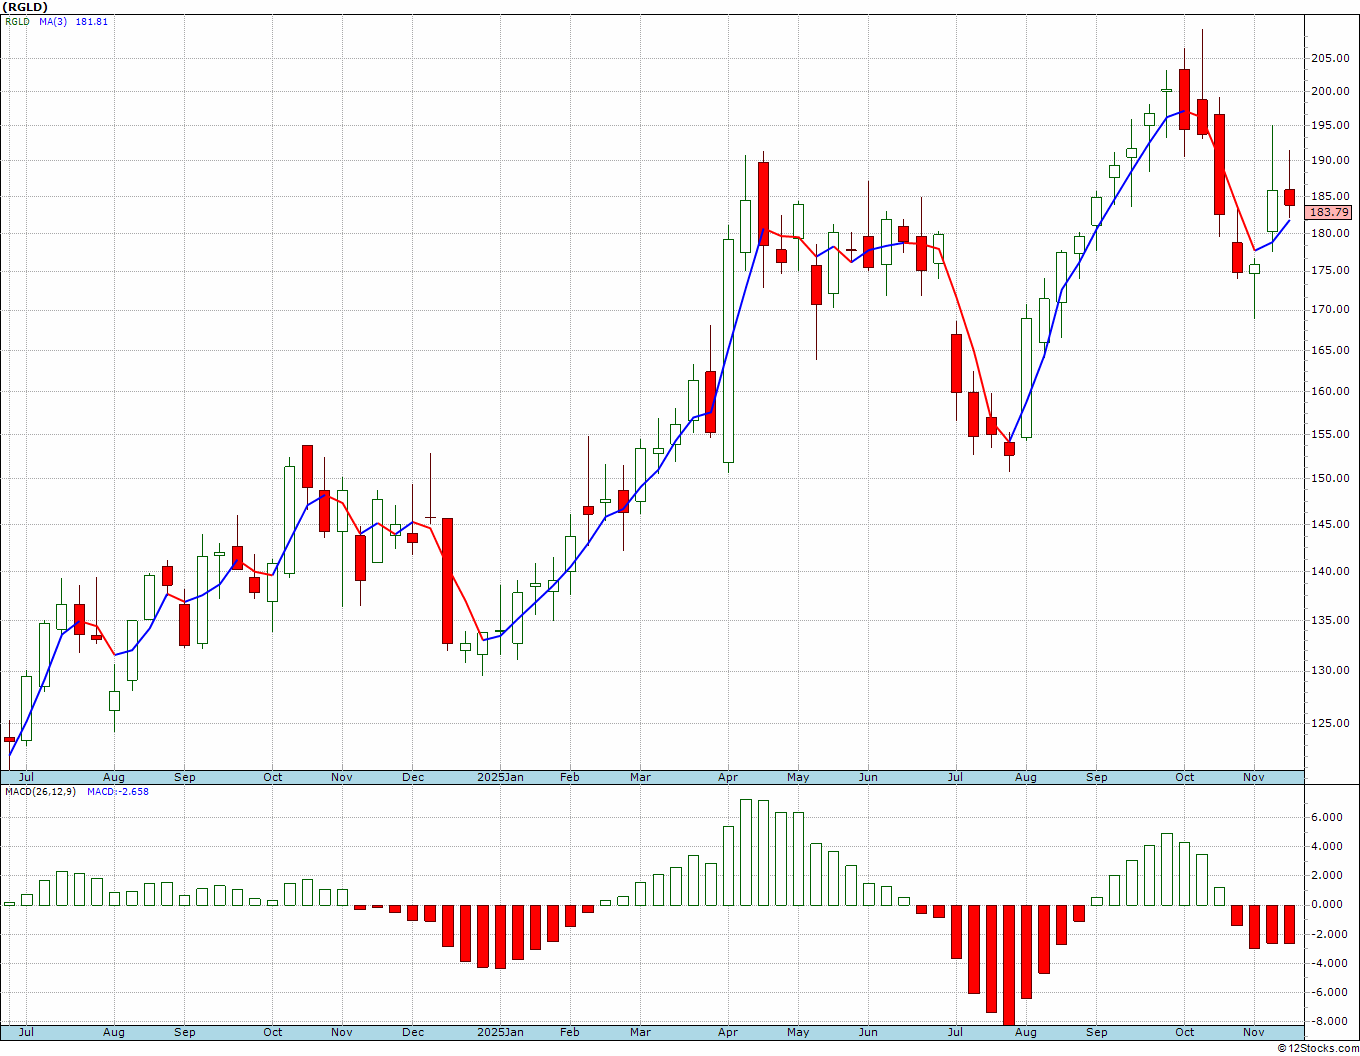Select May on the price chart time axis
The width and height of the screenshot is (1360, 1056).
pyautogui.click(x=798, y=777)
